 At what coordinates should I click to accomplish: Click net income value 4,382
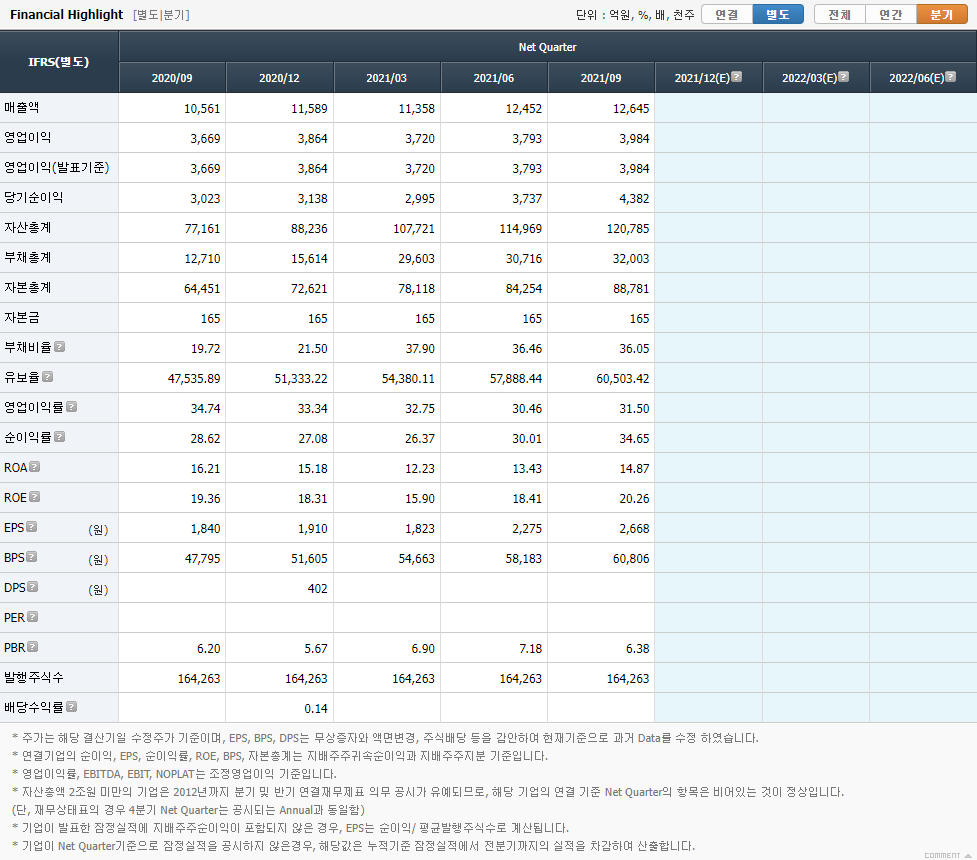tap(634, 198)
